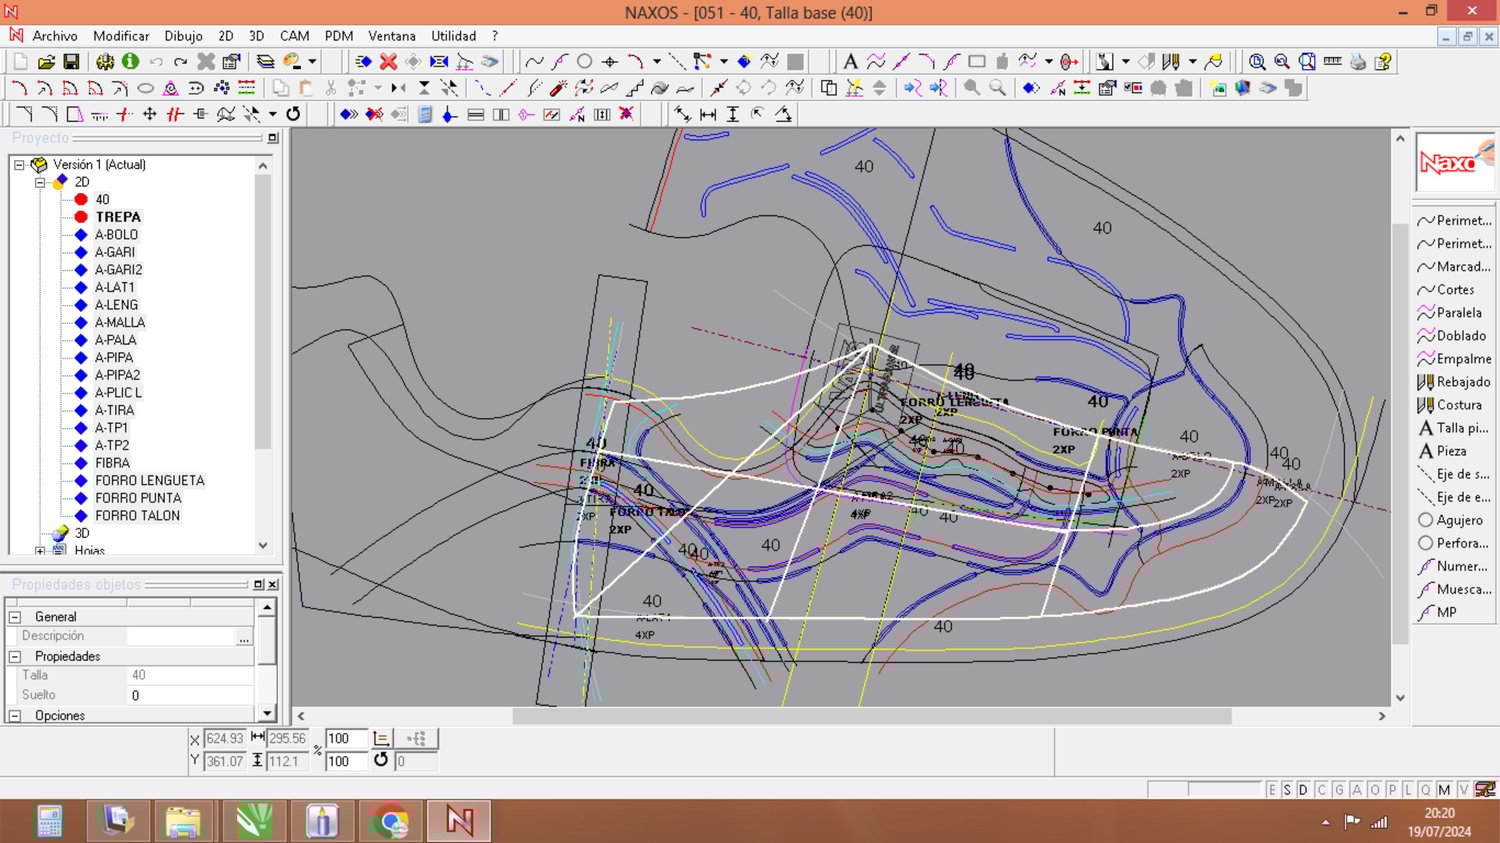Click the move cross-arrows icon
The height and width of the screenshot is (843, 1500).
[150, 114]
